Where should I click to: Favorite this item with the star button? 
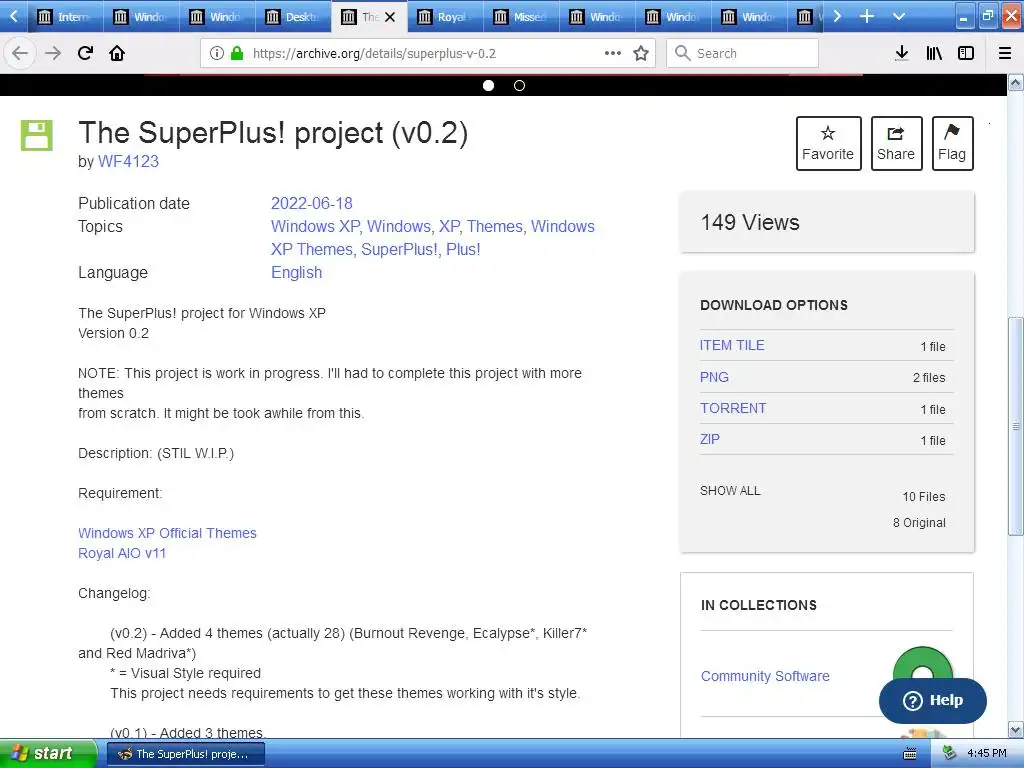828,143
